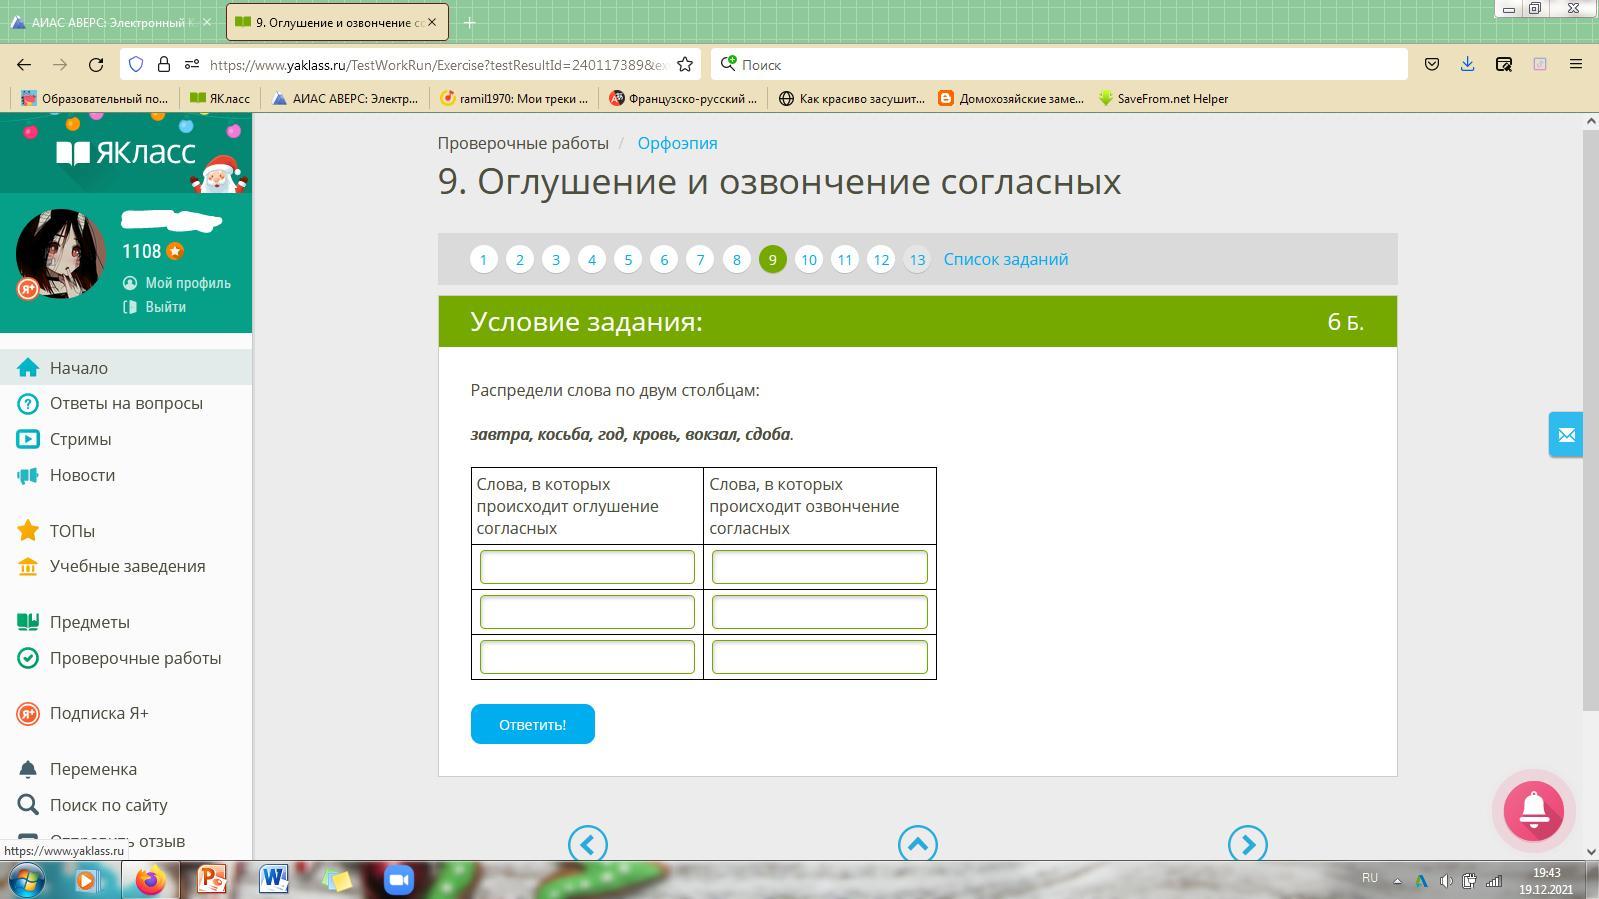
Task: Click the up arrow circle icon
Action: 917,844
